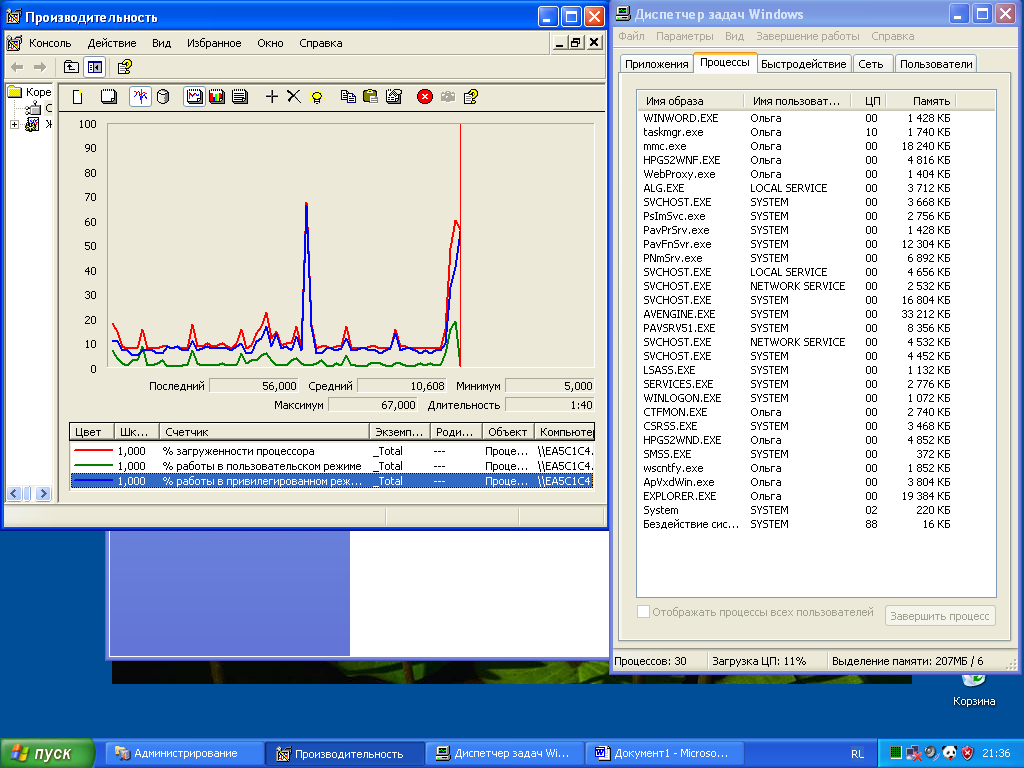Click the 'Завершить процесс' button

pos(940,616)
